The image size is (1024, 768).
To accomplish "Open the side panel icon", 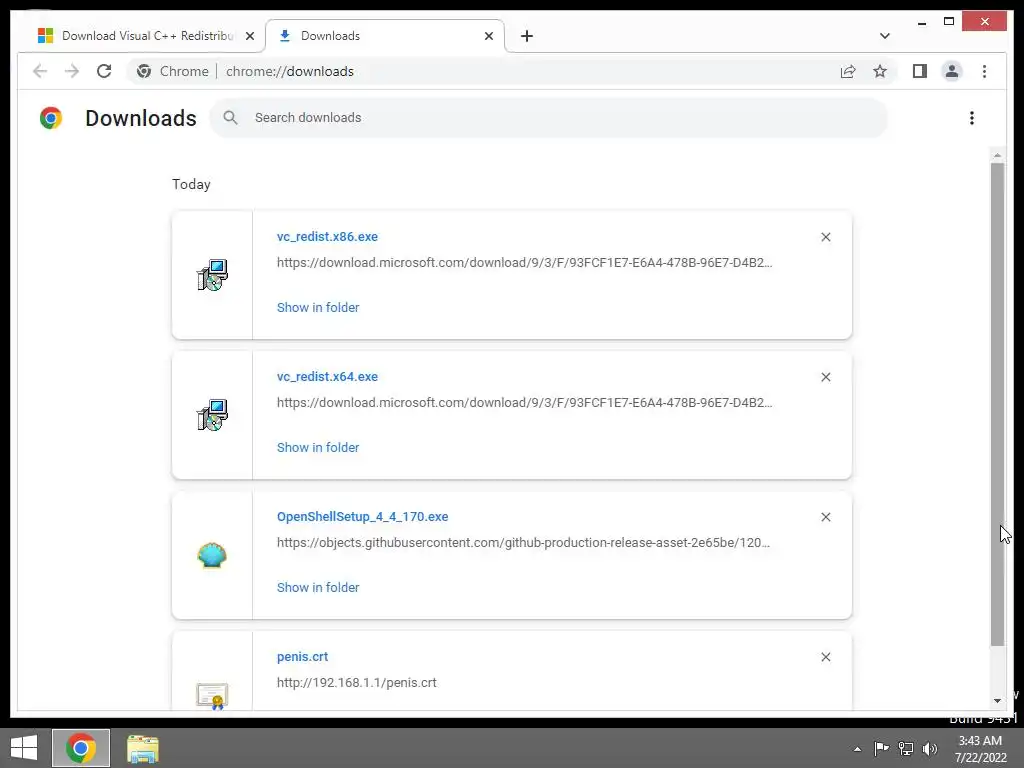I will coord(920,71).
